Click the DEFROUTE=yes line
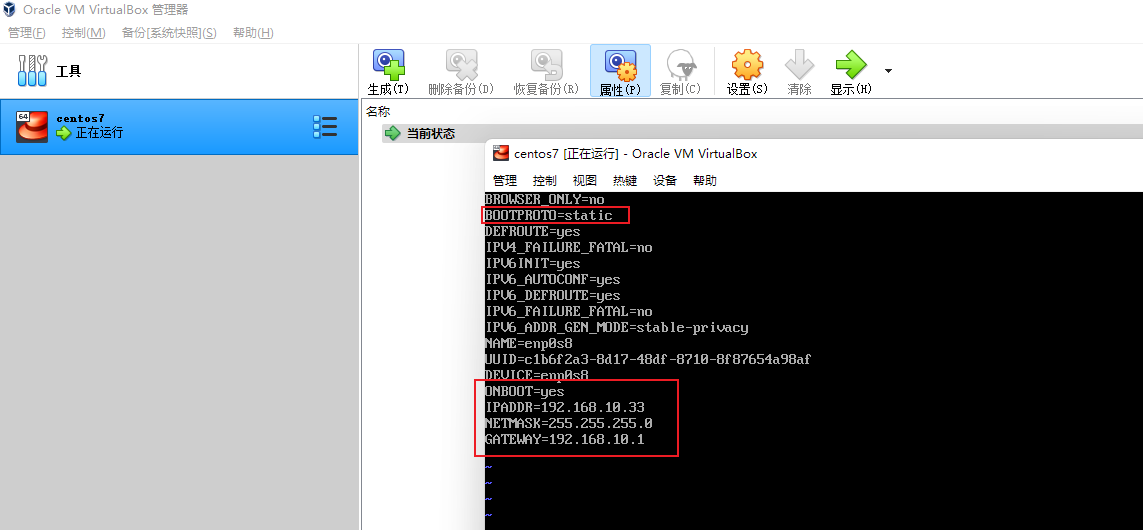This screenshot has width=1143, height=530. point(532,231)
